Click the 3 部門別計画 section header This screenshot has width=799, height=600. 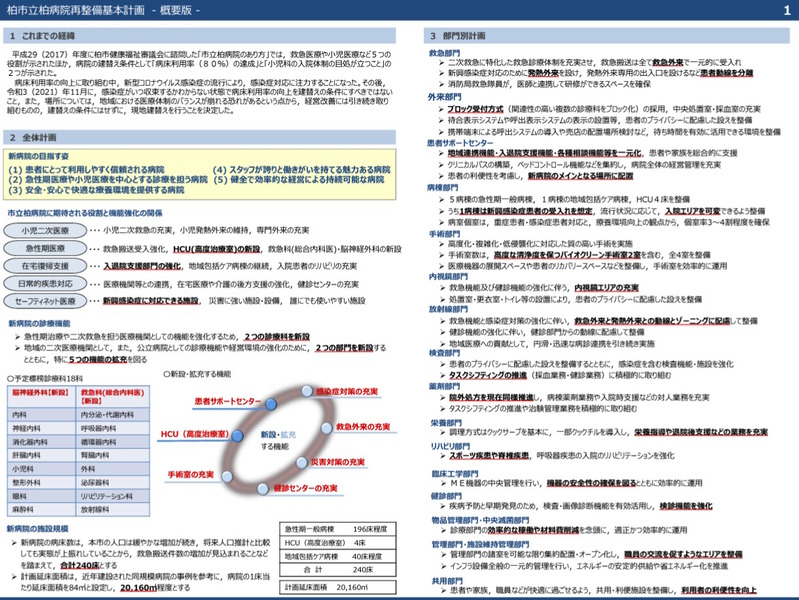606,36
